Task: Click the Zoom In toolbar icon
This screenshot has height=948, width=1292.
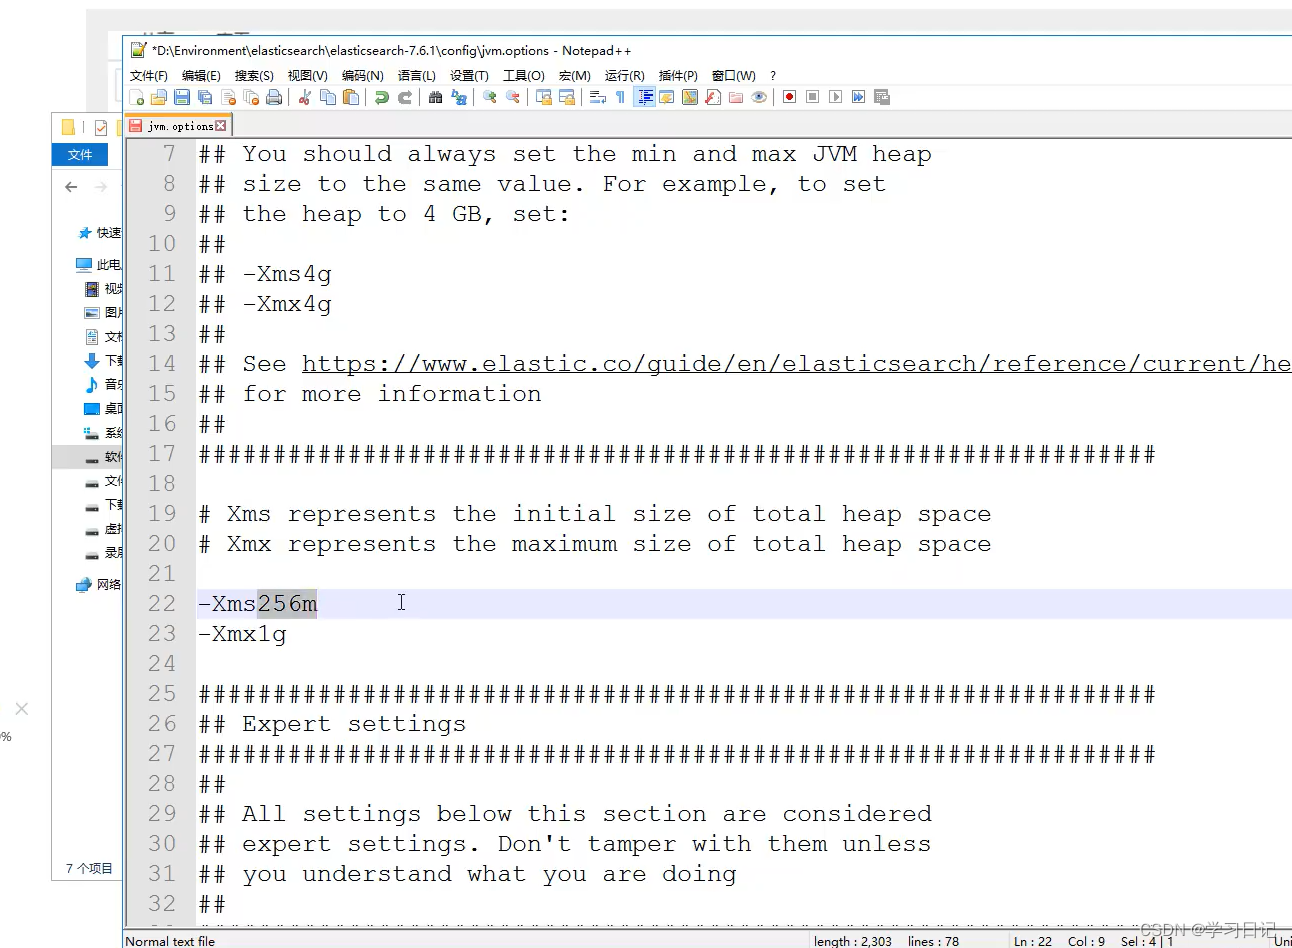Action: coord(489,97)
